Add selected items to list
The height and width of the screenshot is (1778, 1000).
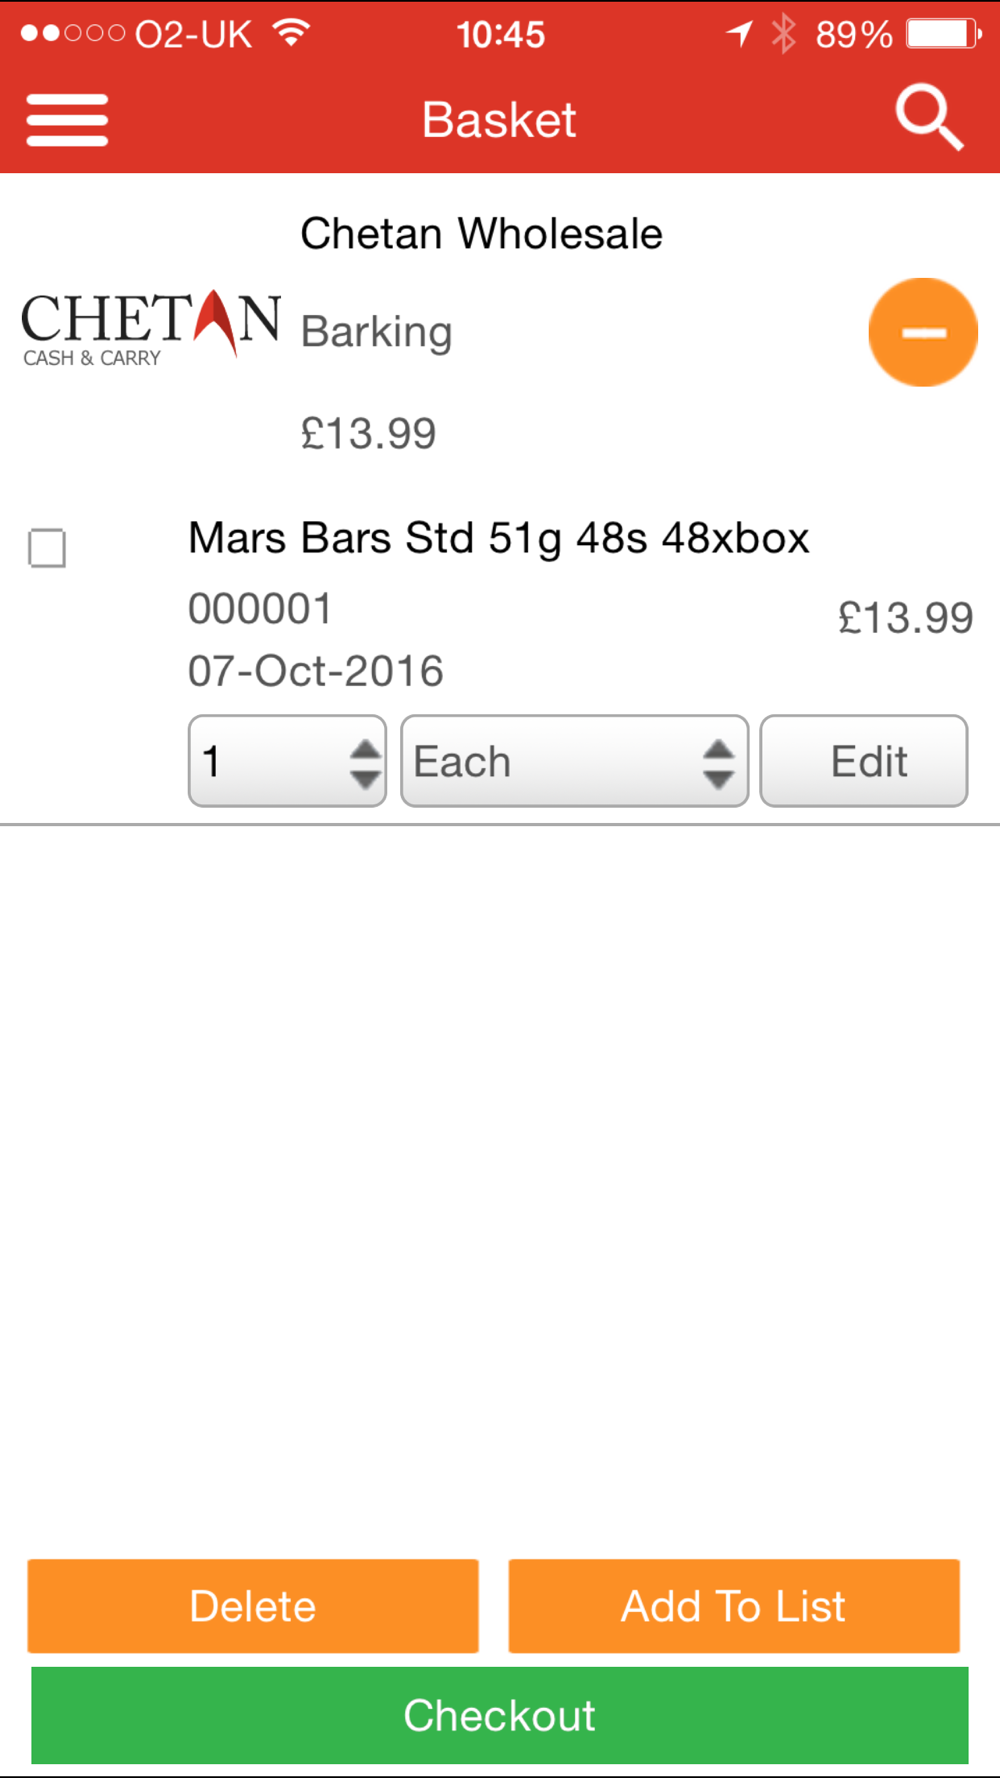734,1606
